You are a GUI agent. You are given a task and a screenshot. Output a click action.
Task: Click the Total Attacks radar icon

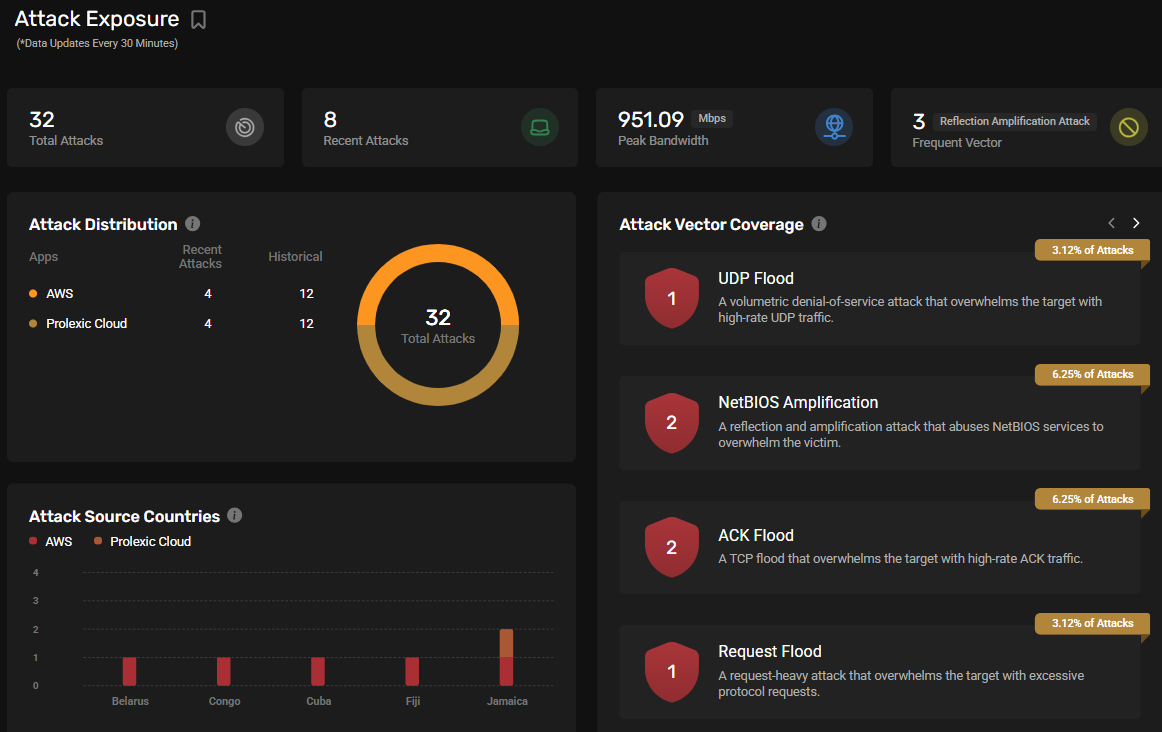coord(245,127)
